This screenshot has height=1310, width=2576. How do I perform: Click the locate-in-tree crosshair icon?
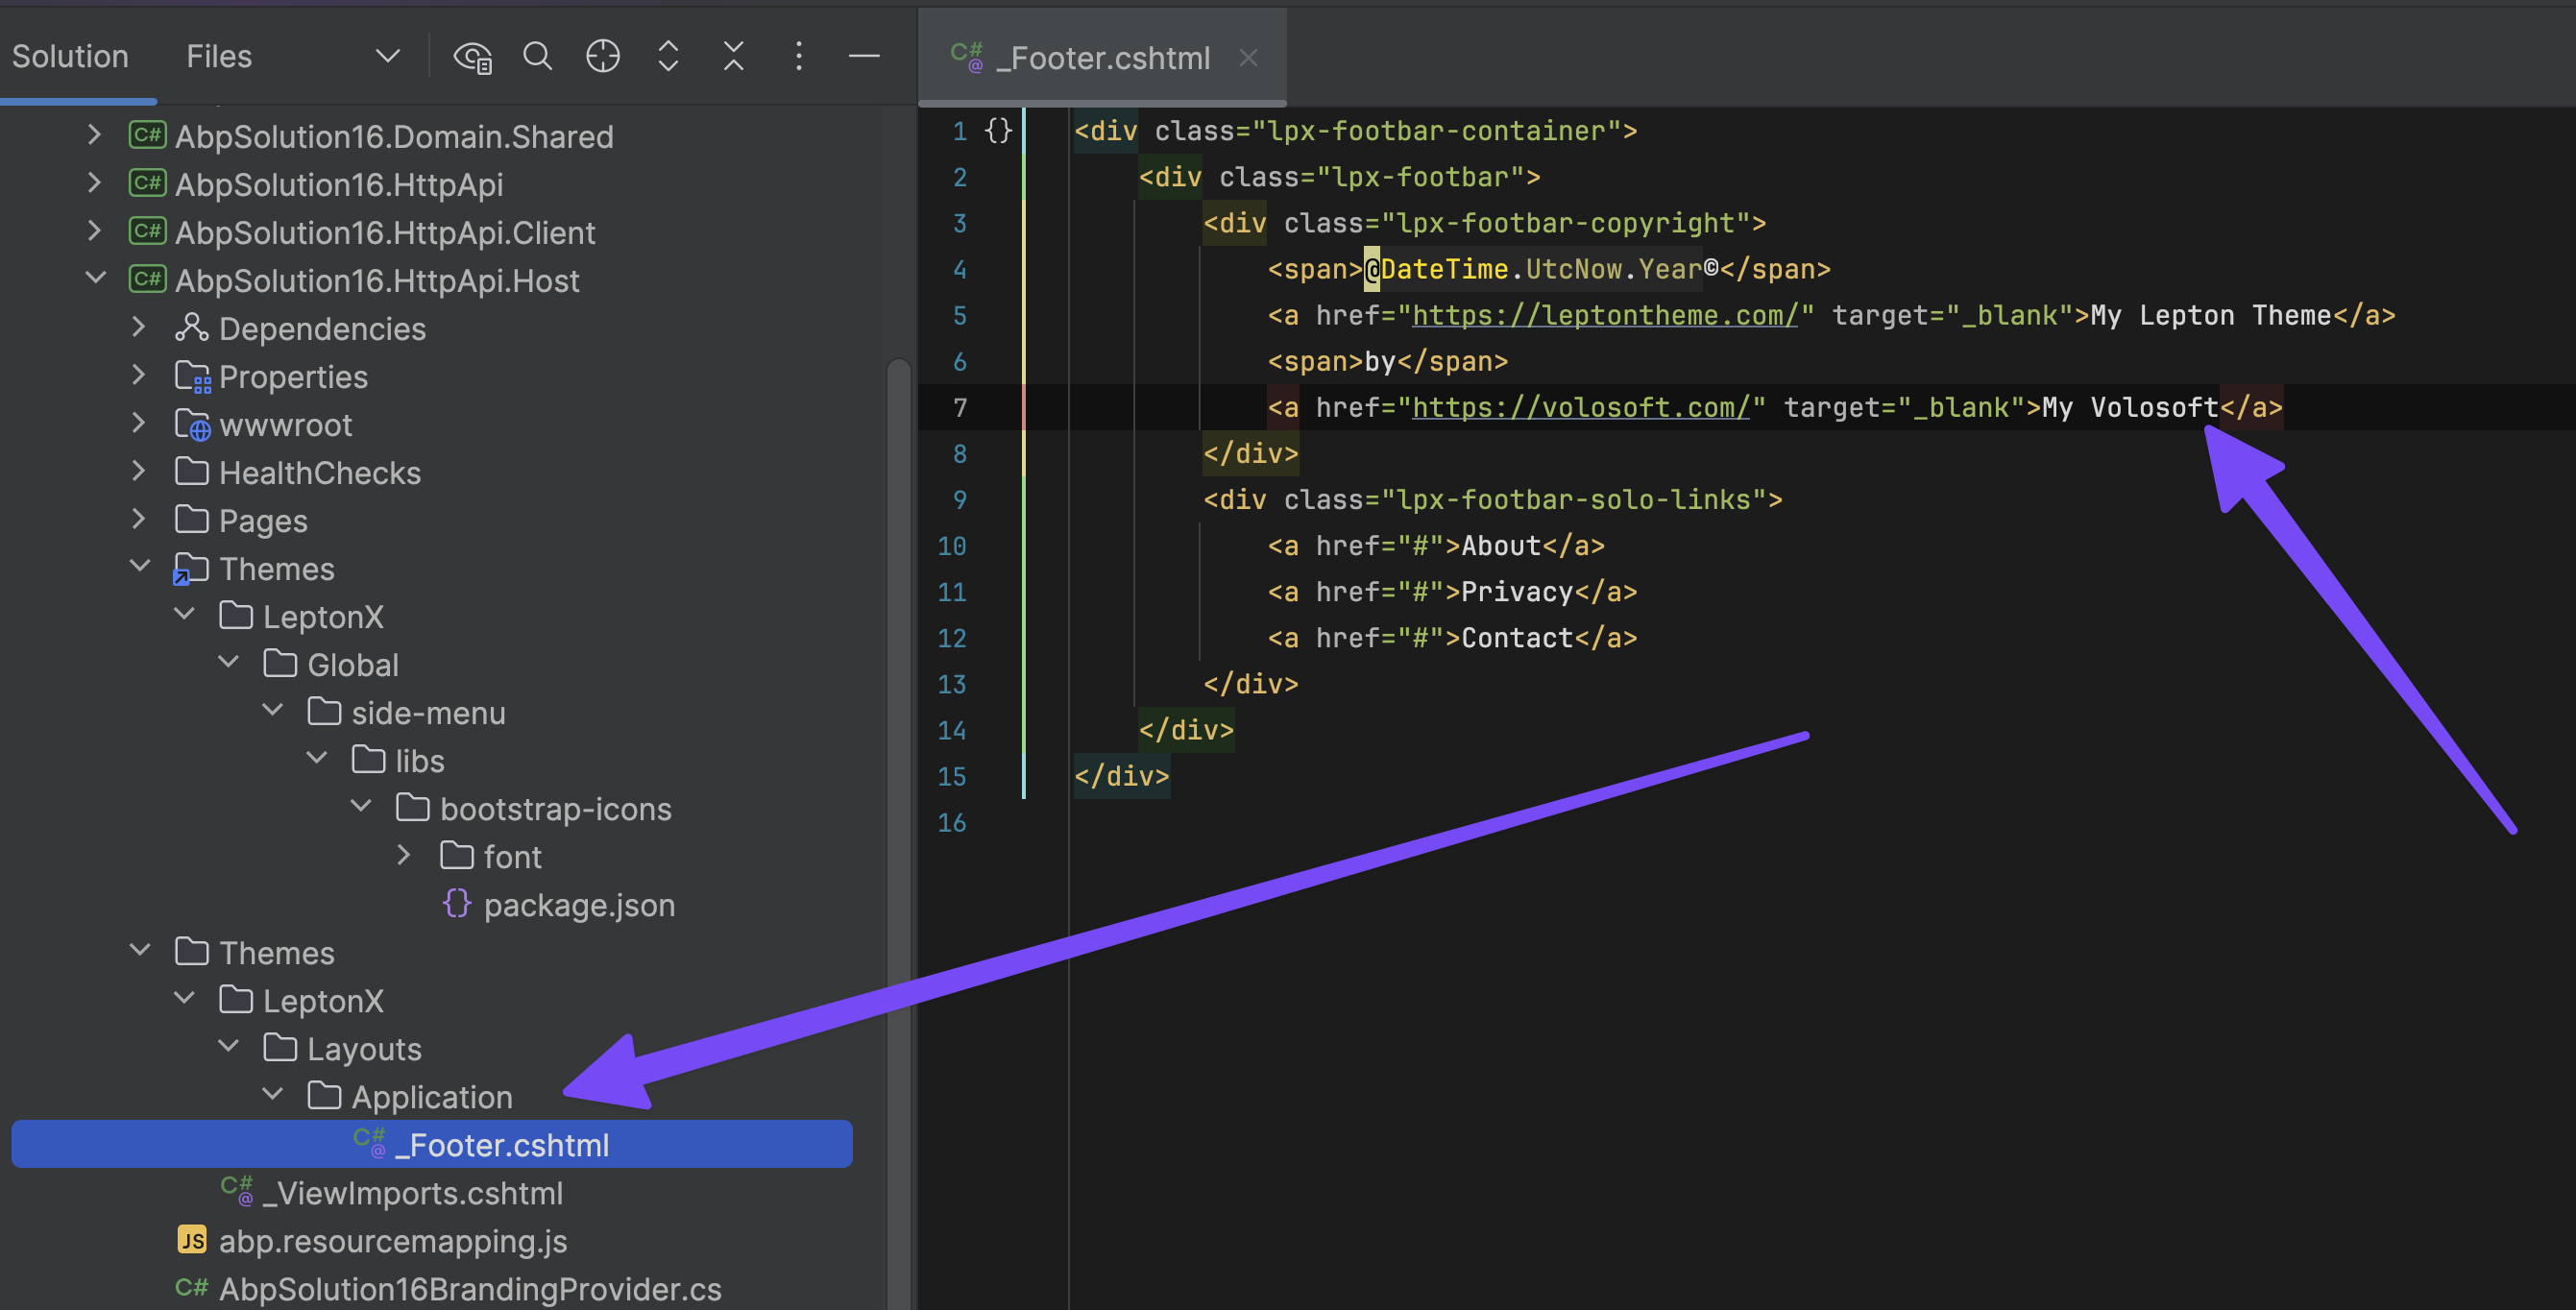pos(602,57)
